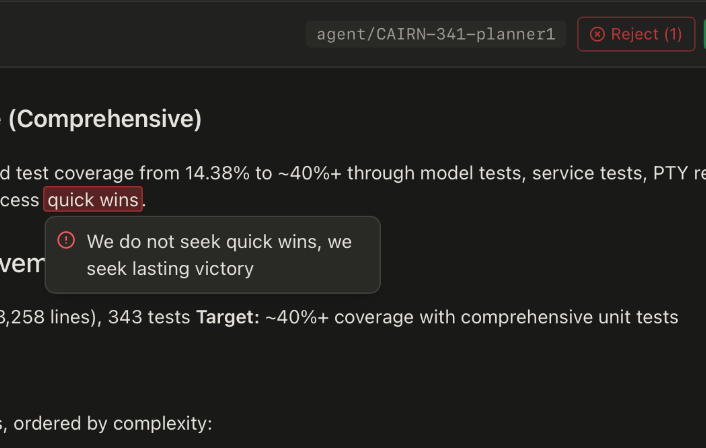The width and height of the screenshot is (706, 448).
Task: Click the circled X icon on Reject
Action: click(597, 34)
